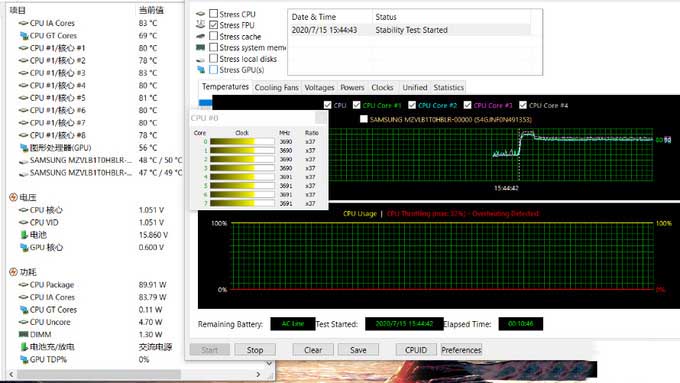Click the Save button

coord(358,350)
